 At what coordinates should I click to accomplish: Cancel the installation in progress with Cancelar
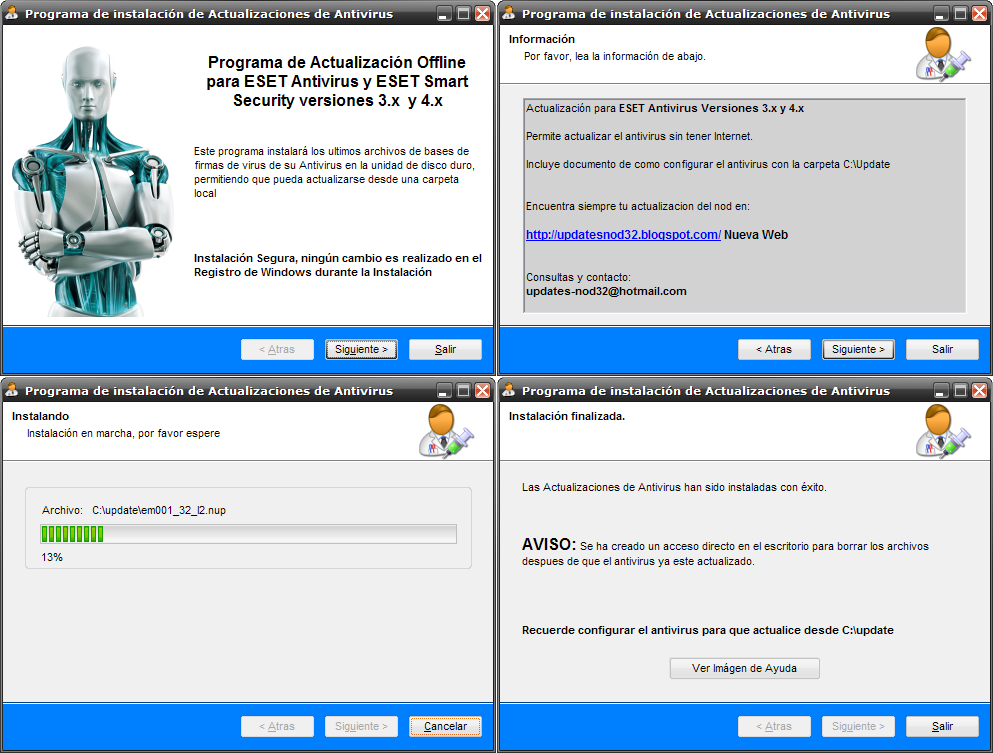tap(445, 726)
